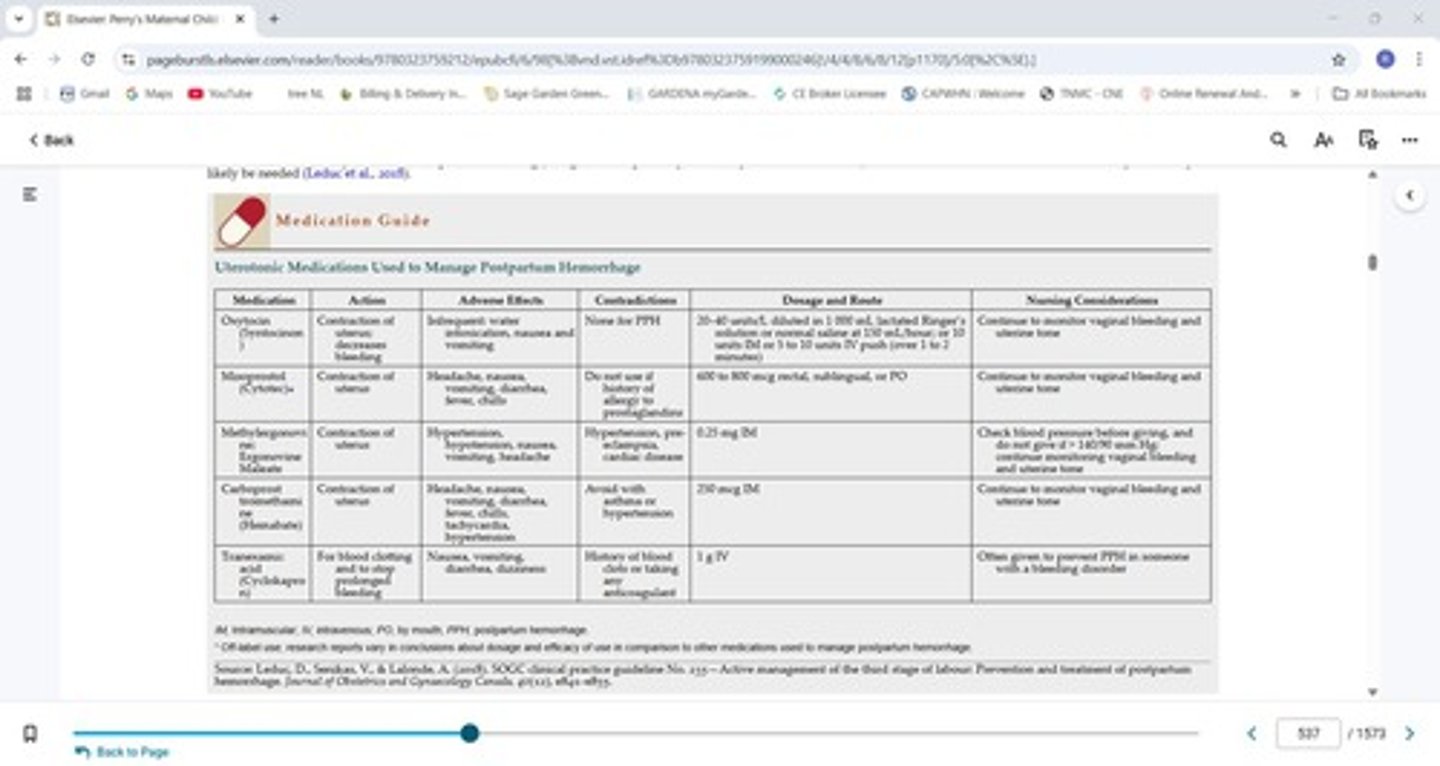The image size is (1440, 766).
Task: Open the Gmail bookmark
Action: click(x=85, y=93)
